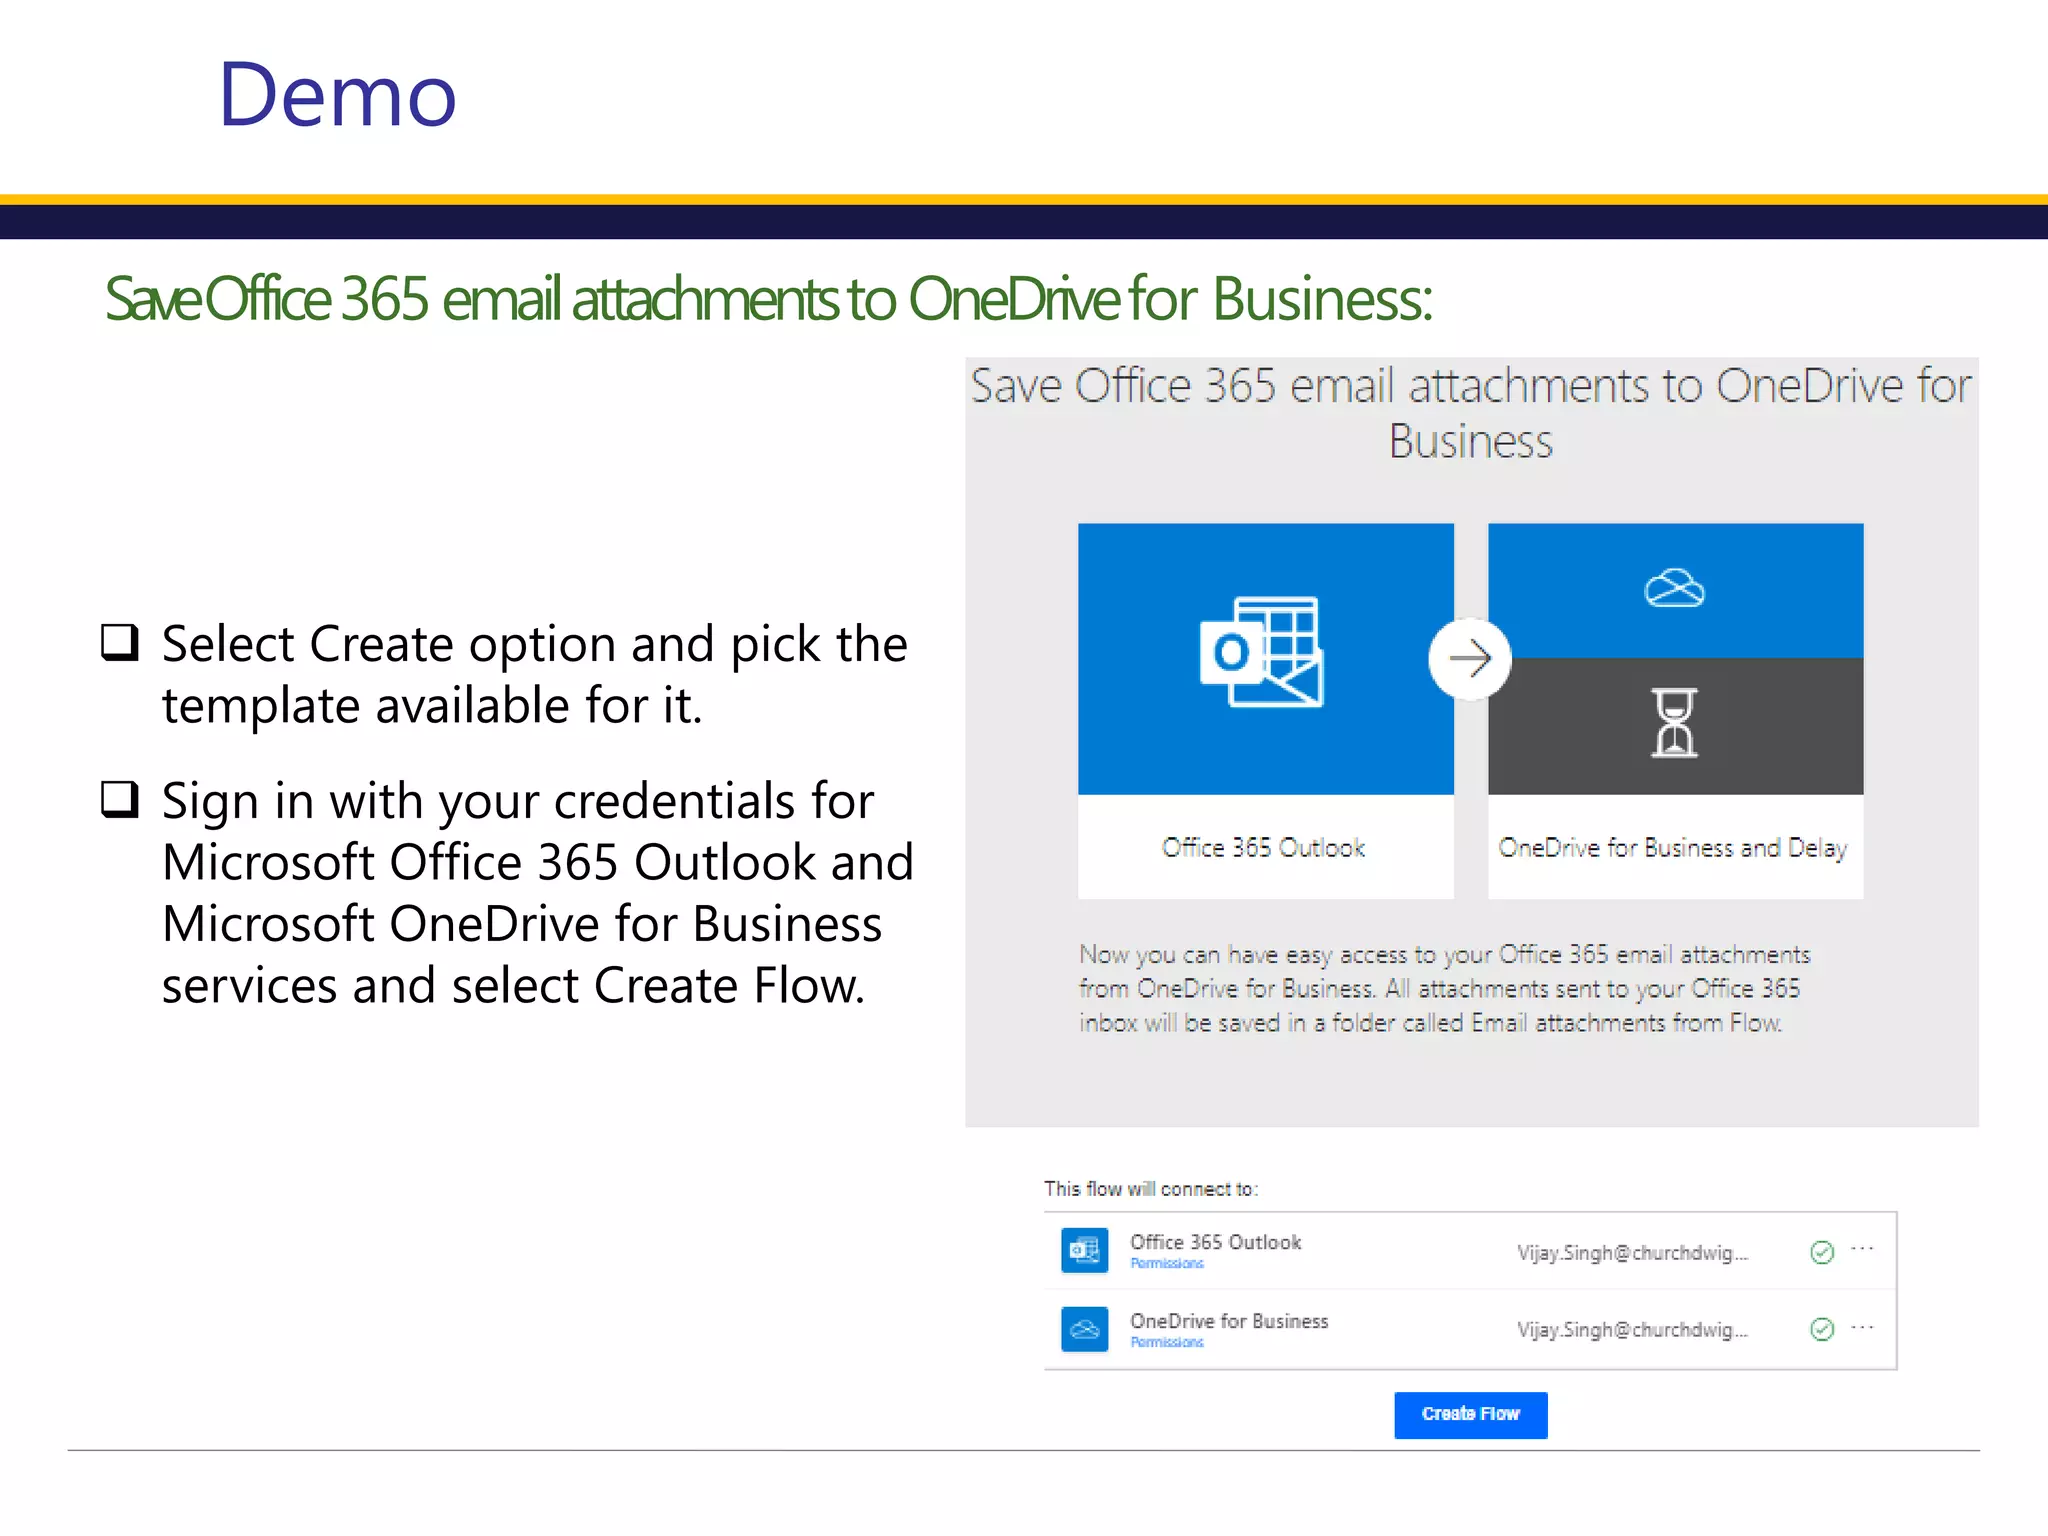Viewport: 2048px width, 1536px height.
Task: Click the account email in OneDrive for Business row
Action: coord(1632,1330)
